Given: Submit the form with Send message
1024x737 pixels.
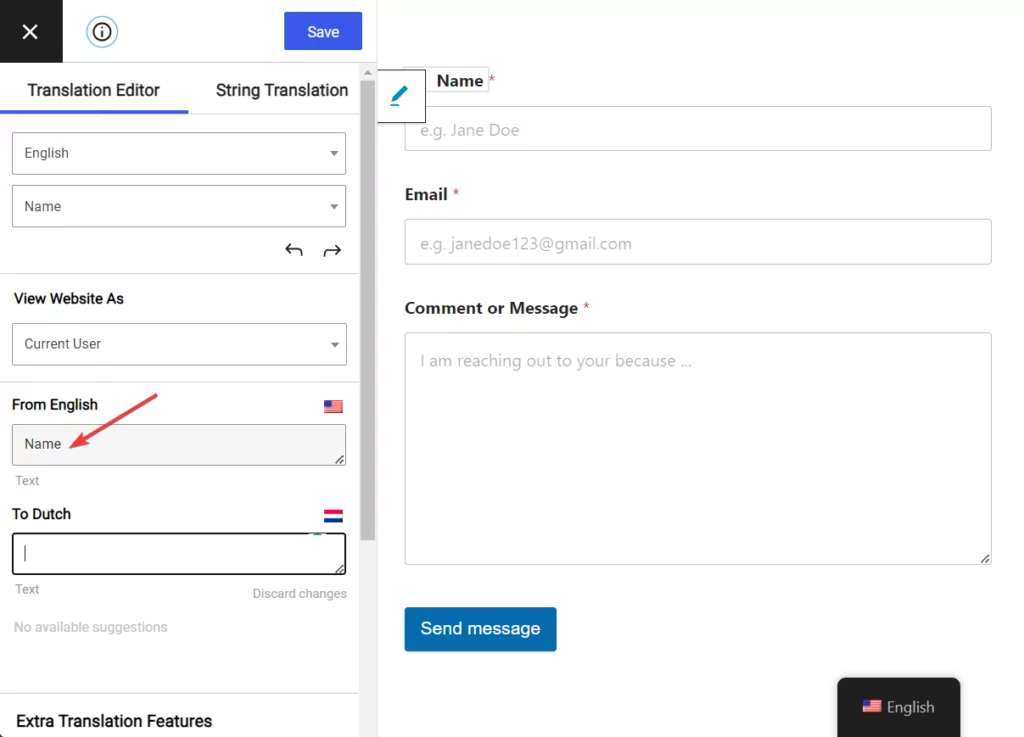Looking at the screenshot, I should [480, 629].
